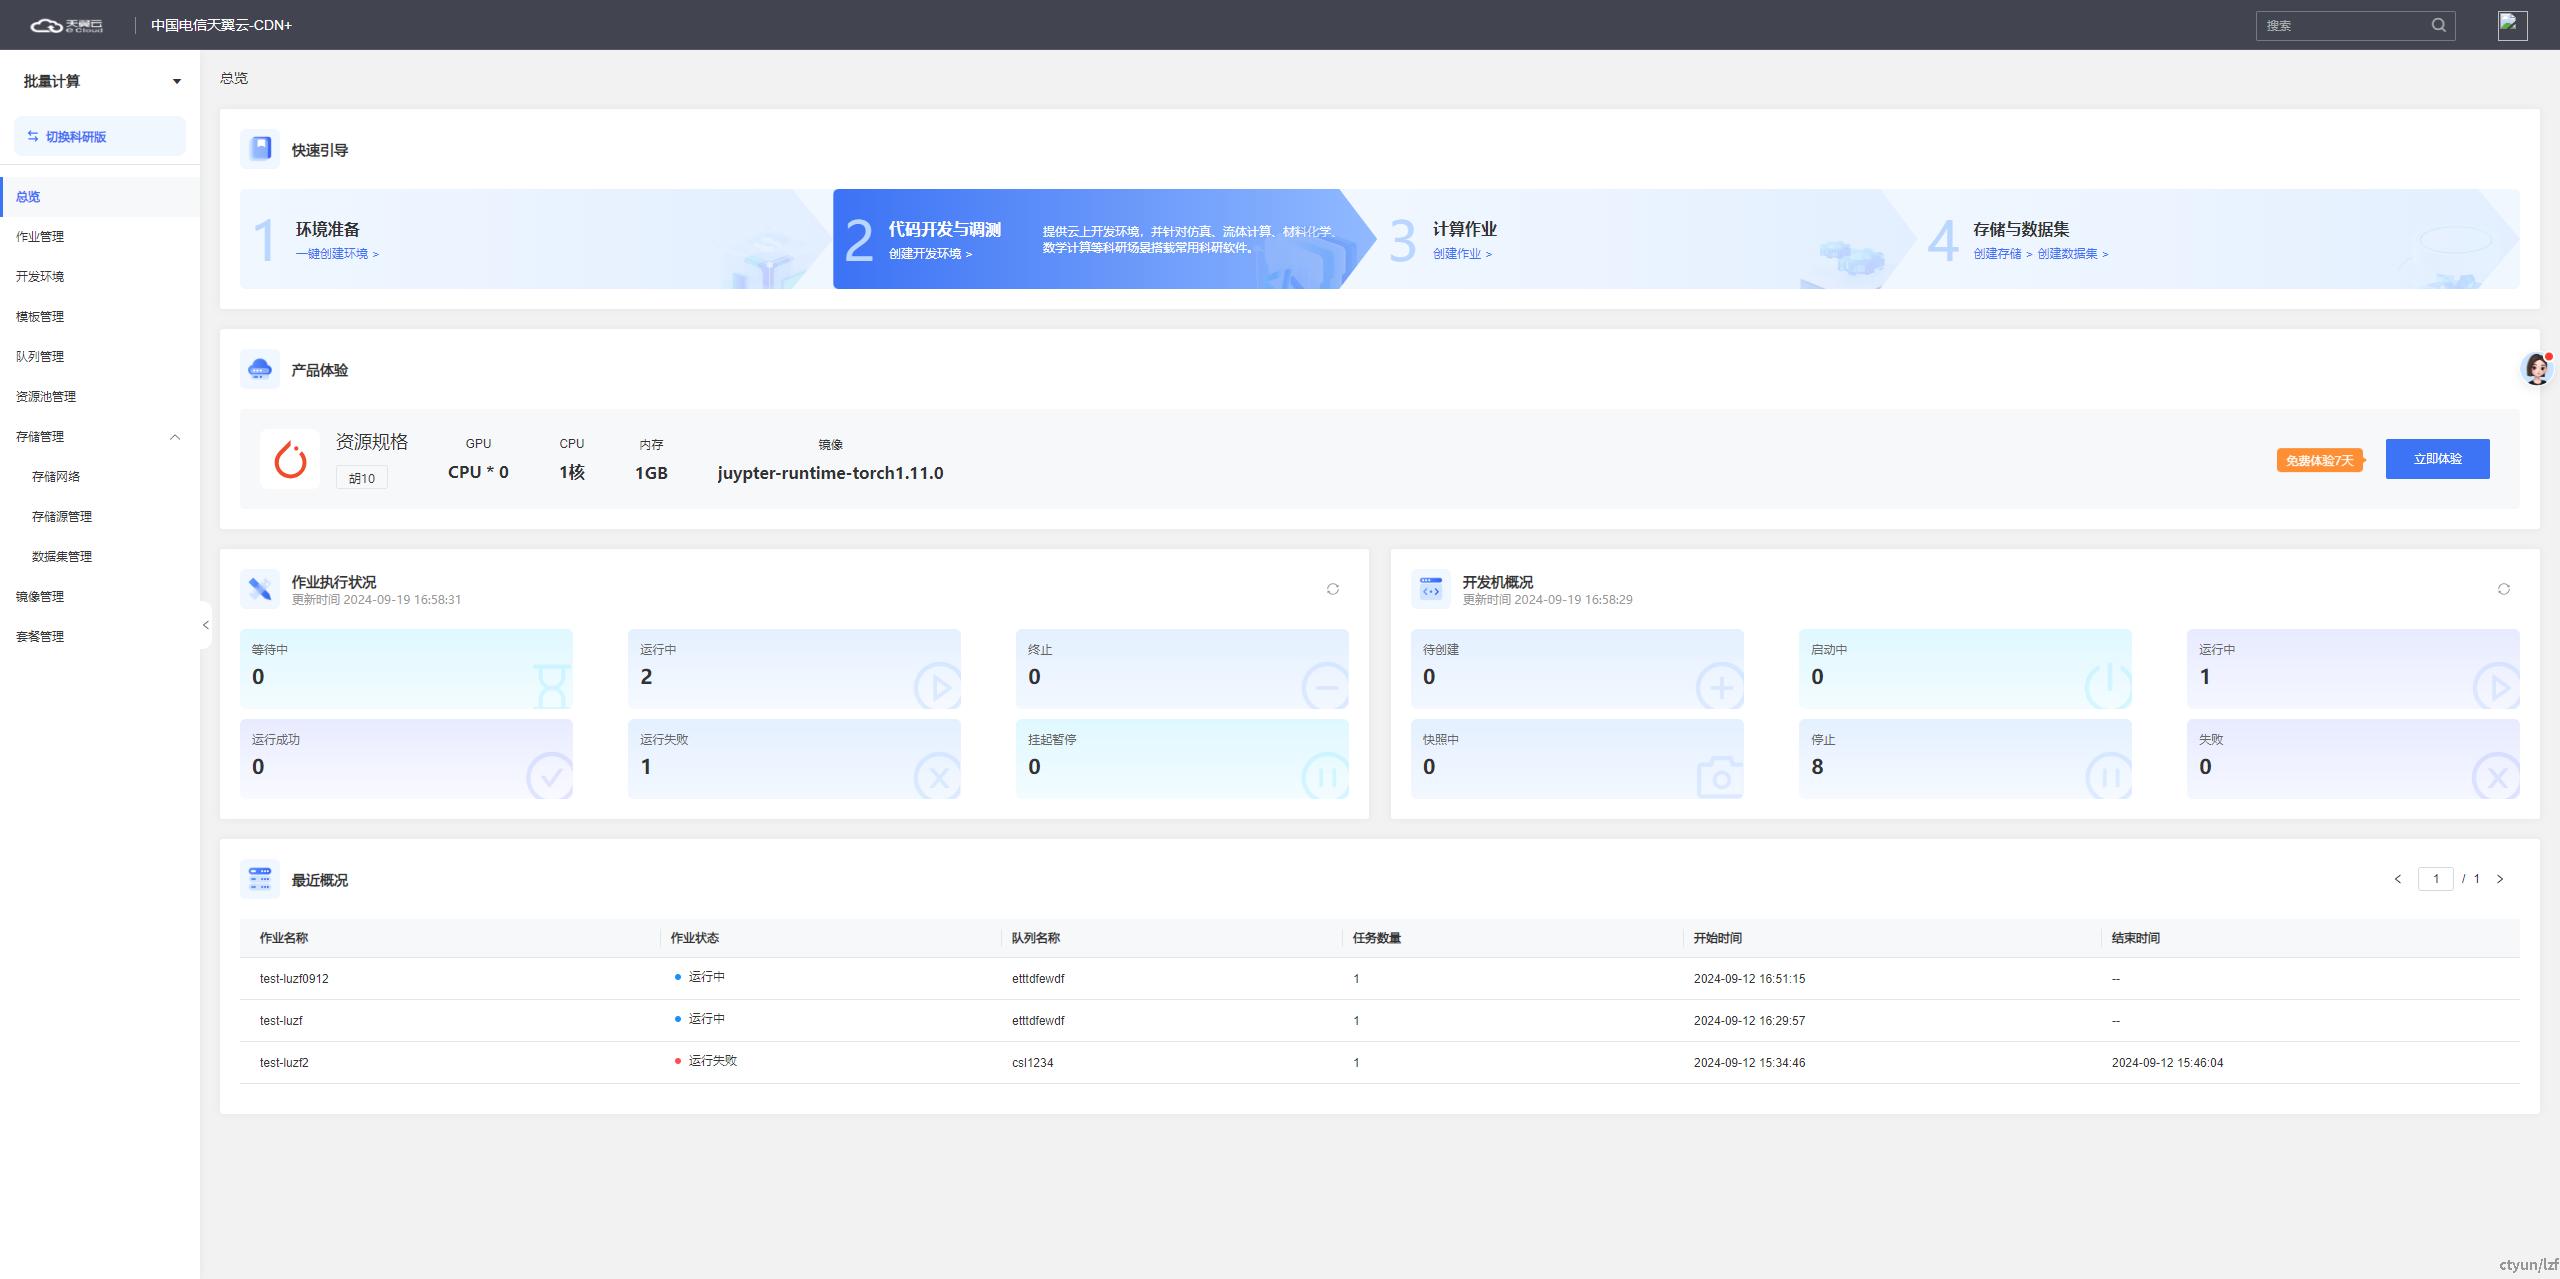Screen dimensions: 2560x1279
Task: Click the 免费体验7天 orange badge
Action: (2320, 460)
